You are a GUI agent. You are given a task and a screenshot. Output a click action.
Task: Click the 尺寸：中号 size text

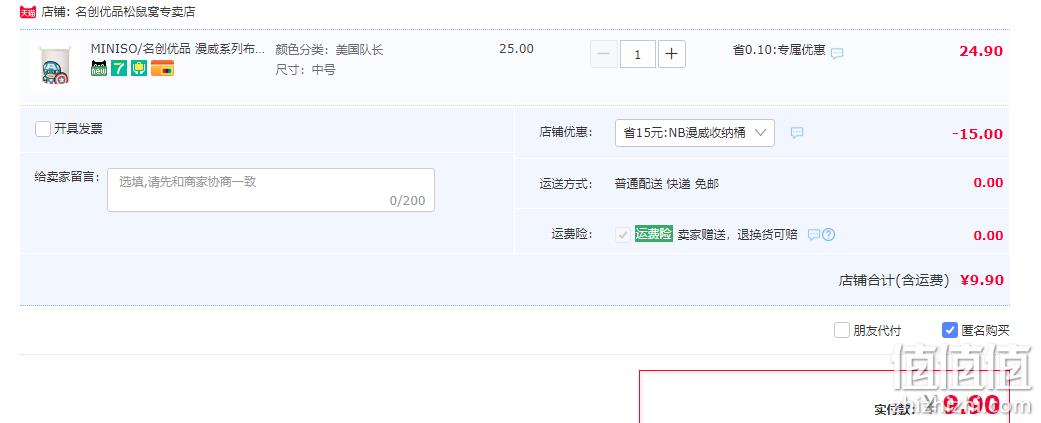pyautogui.click(x=305, y=69)
